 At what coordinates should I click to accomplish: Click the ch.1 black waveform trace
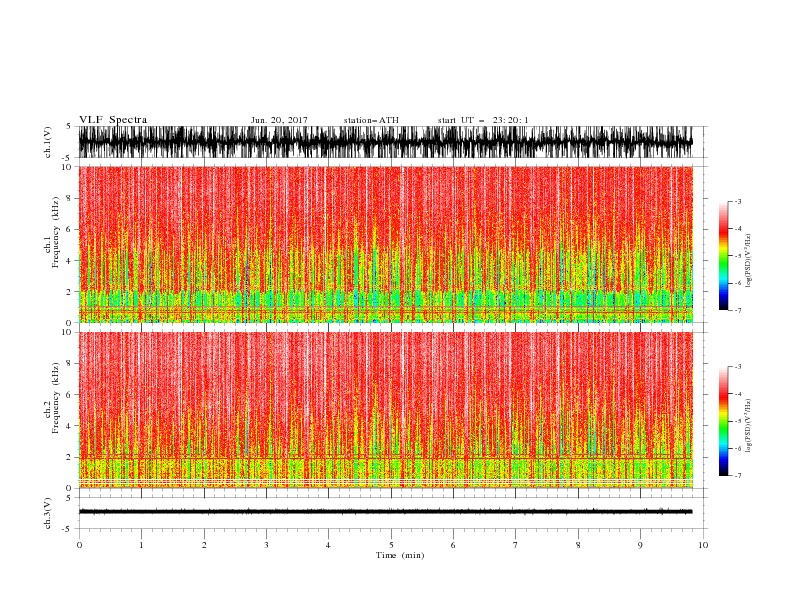click(385, 142)
